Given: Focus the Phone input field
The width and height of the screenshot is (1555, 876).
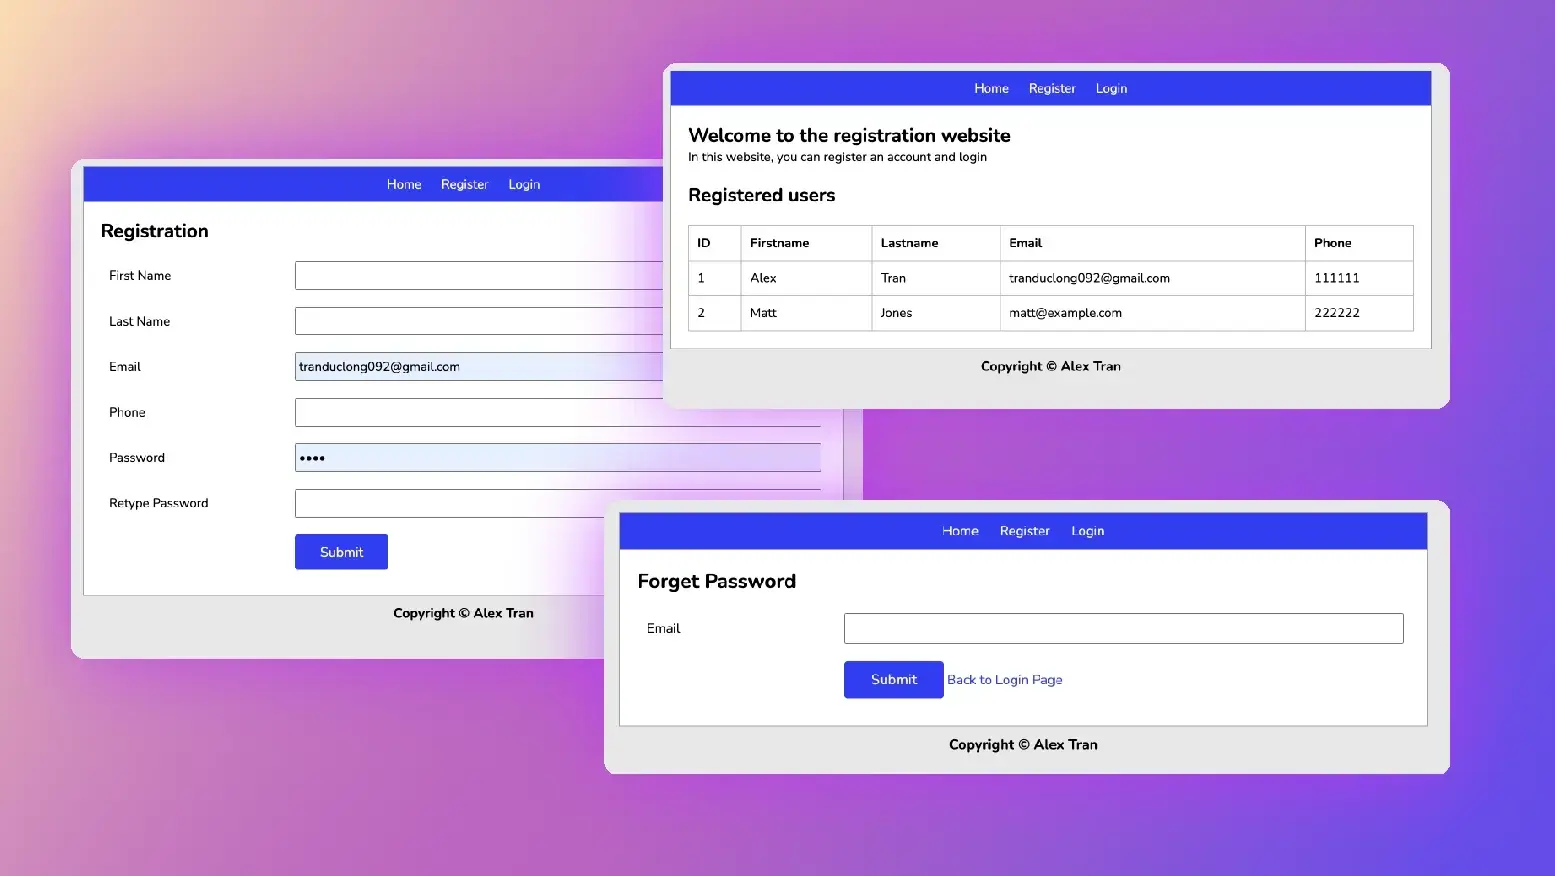Looking at the screenshot, I should point(558,412).
